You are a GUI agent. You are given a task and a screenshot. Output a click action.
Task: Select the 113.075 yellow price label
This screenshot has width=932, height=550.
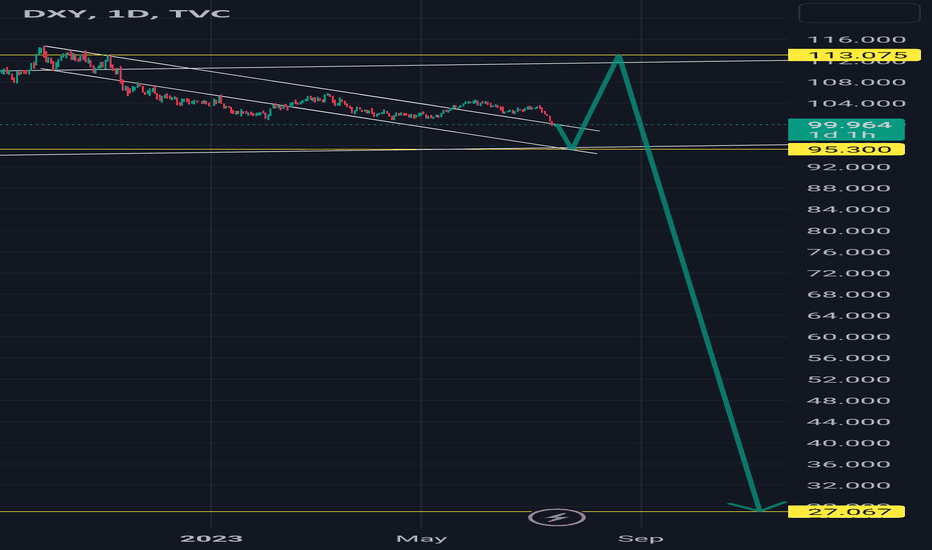tap(854, 55)
